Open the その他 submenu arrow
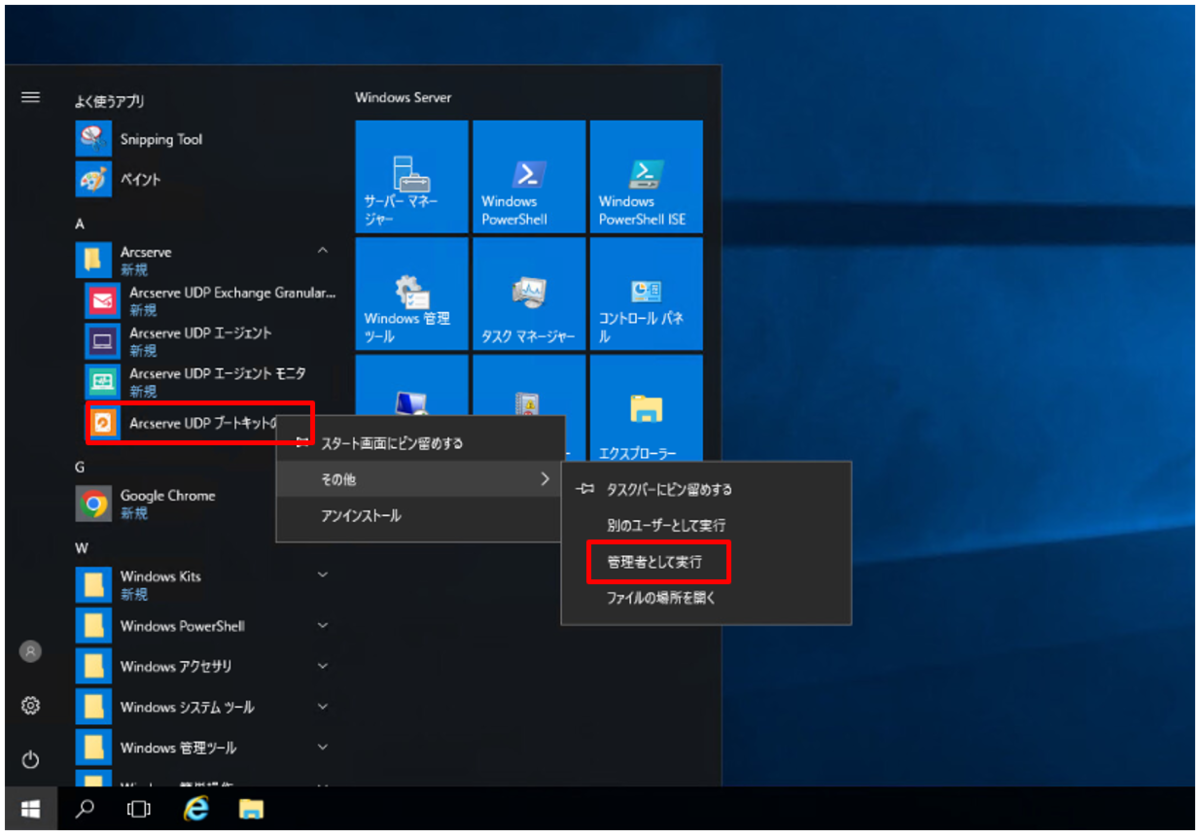The image size is (1200, 837). [x=545, y=480]
